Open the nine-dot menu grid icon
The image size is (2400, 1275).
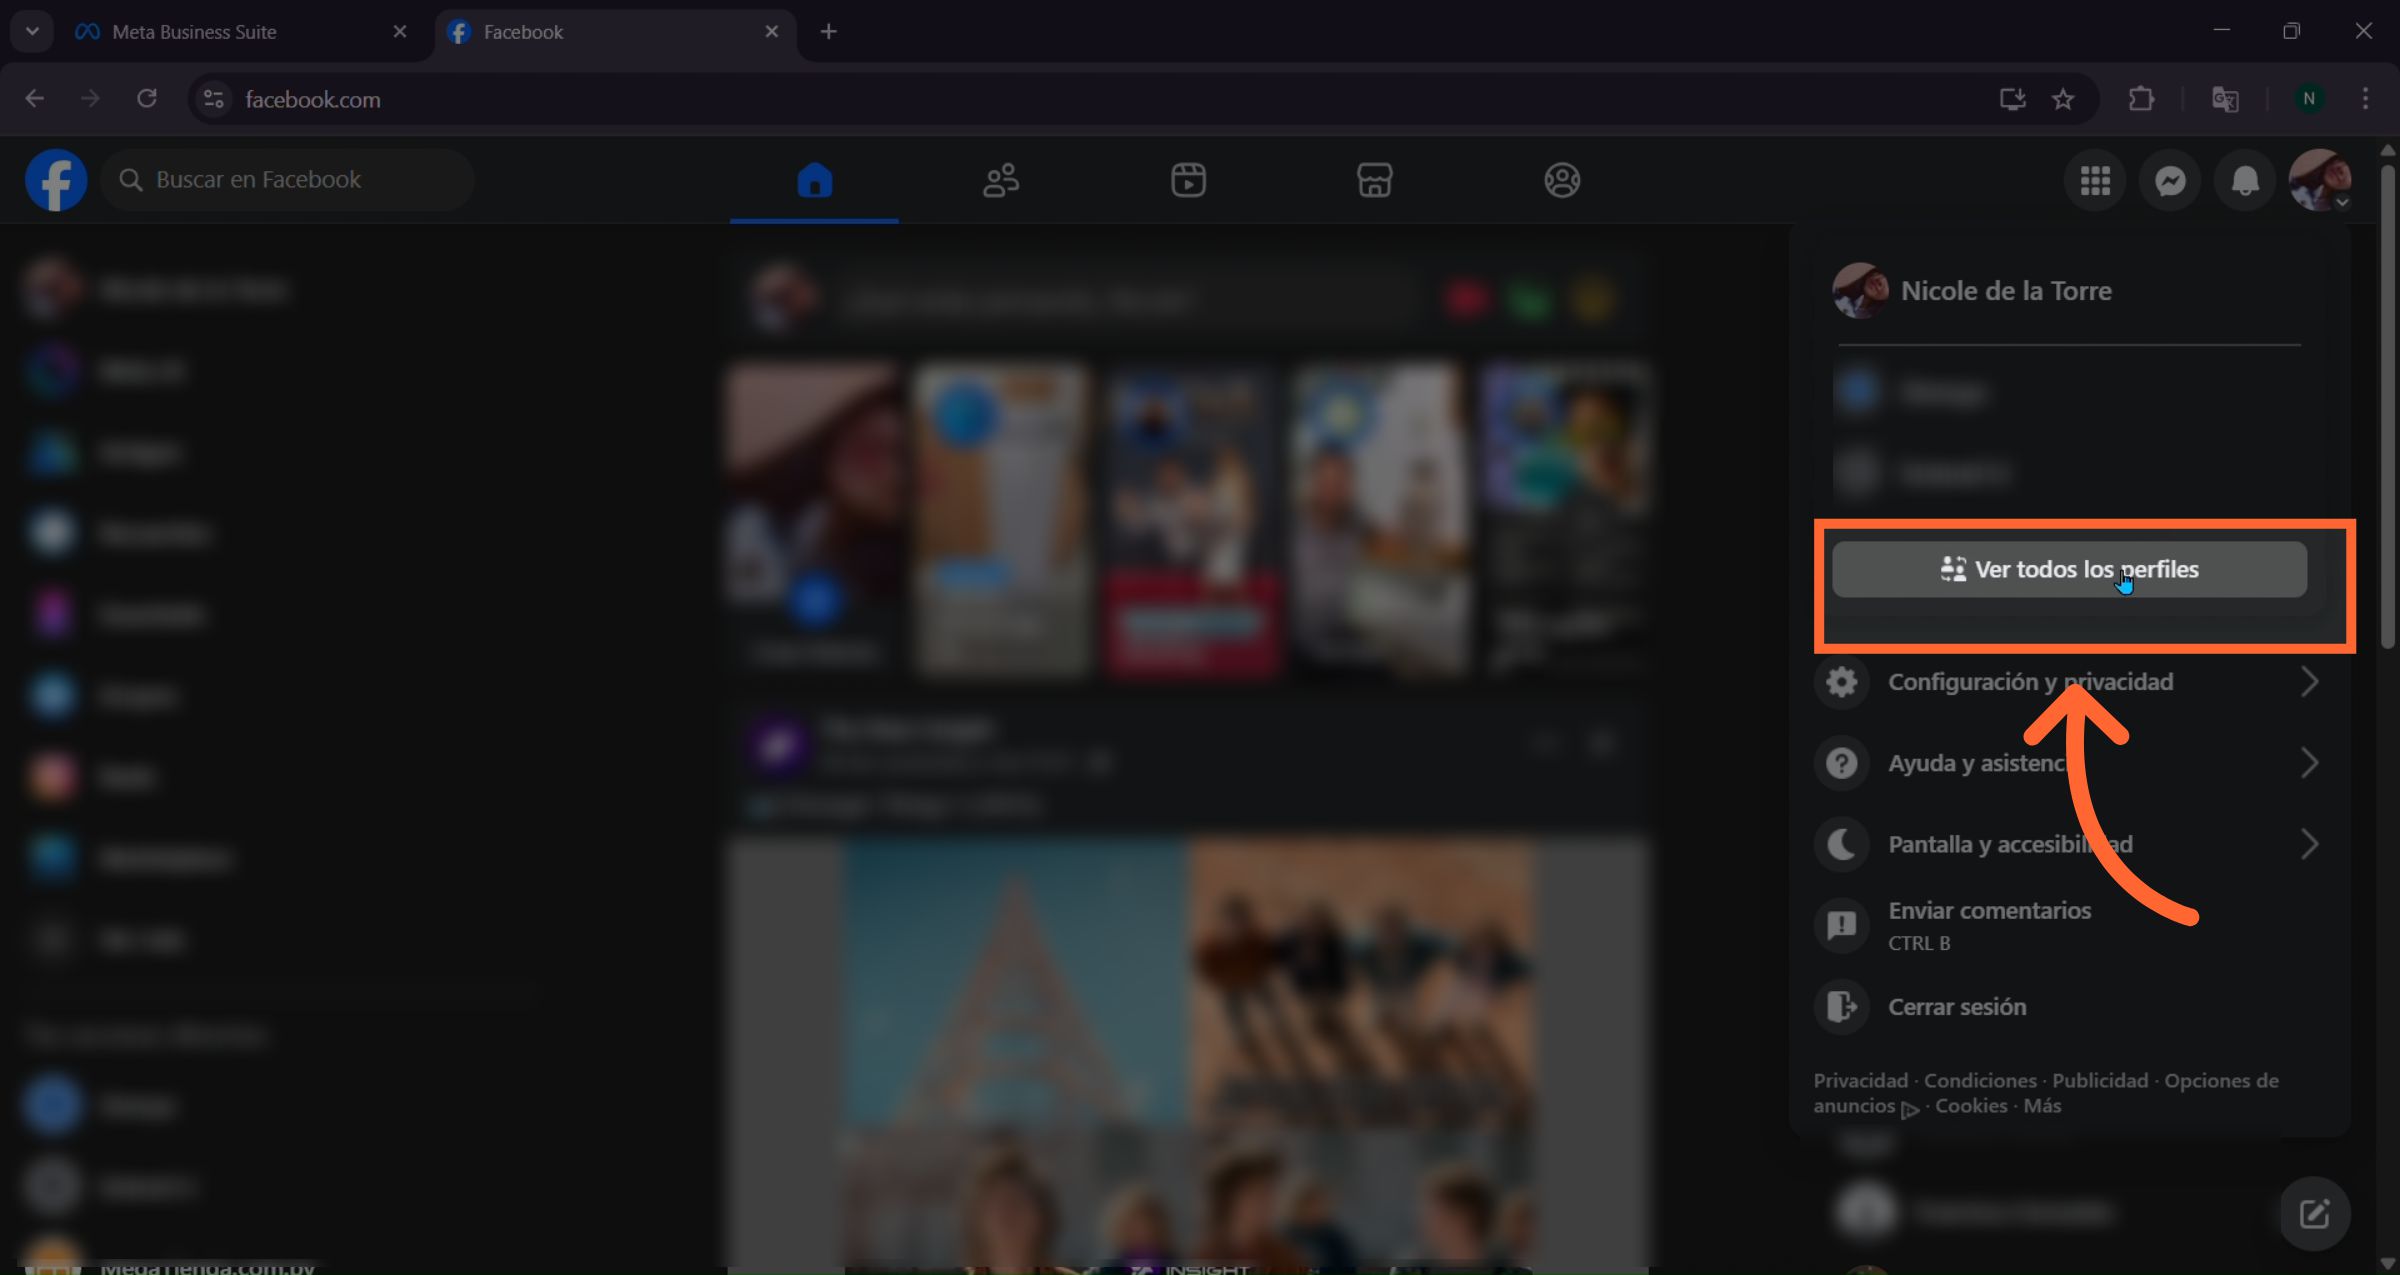(2095, 181)
